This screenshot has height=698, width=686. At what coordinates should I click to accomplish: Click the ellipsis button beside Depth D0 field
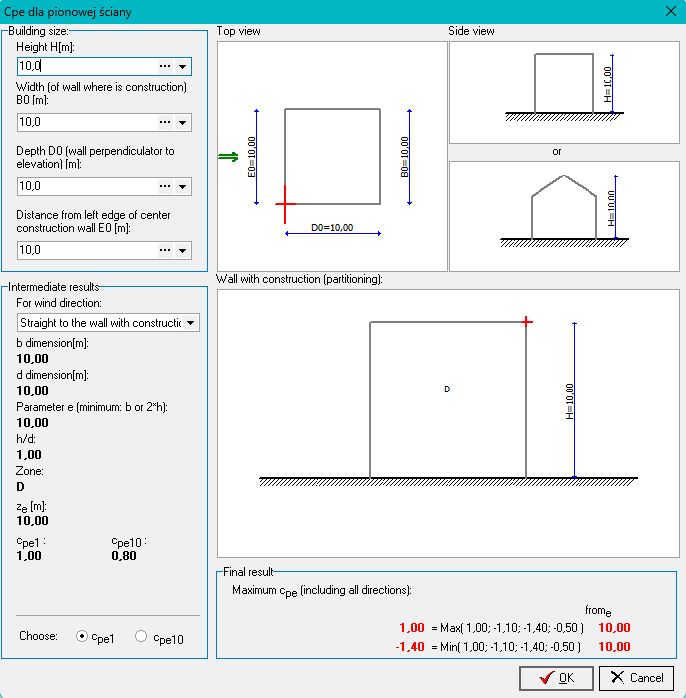[165, 186]
